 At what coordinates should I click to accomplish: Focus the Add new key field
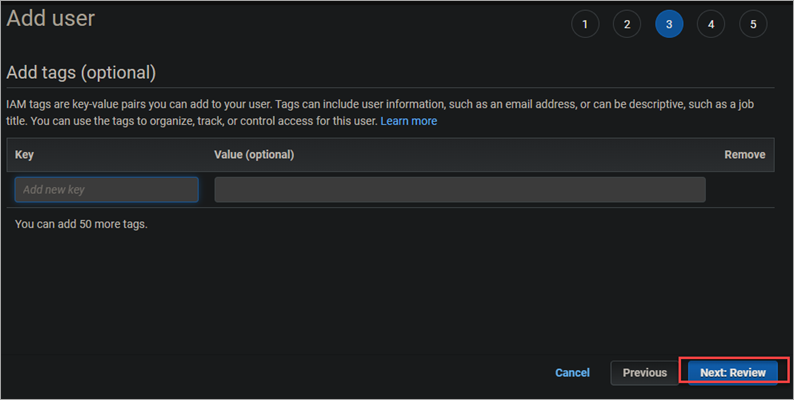(x=106, y=189)
